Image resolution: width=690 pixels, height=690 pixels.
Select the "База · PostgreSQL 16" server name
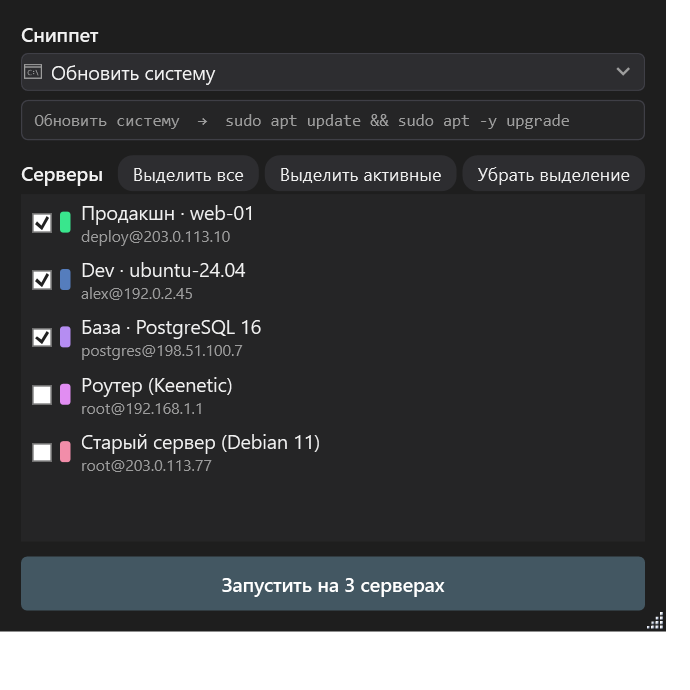pyautogui.click(x=171, y=328)
